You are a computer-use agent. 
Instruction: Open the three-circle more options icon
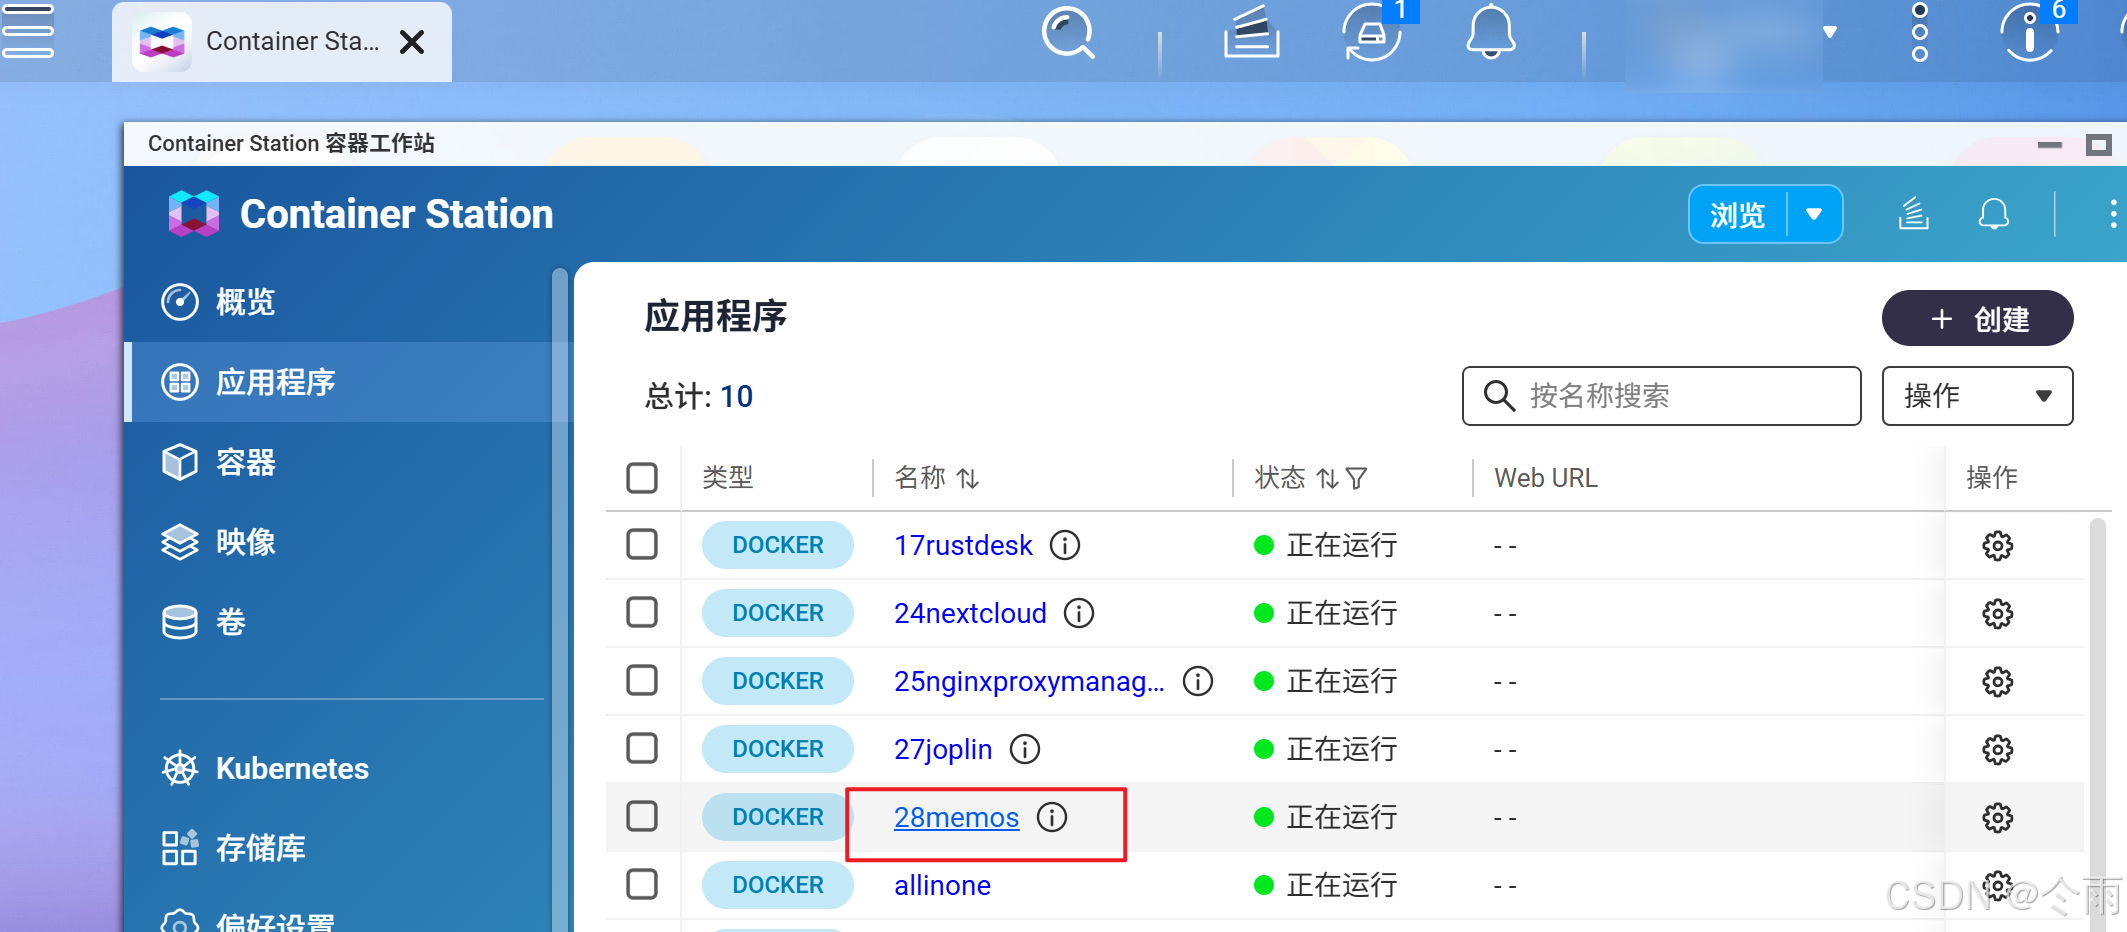coord(1919,32)
